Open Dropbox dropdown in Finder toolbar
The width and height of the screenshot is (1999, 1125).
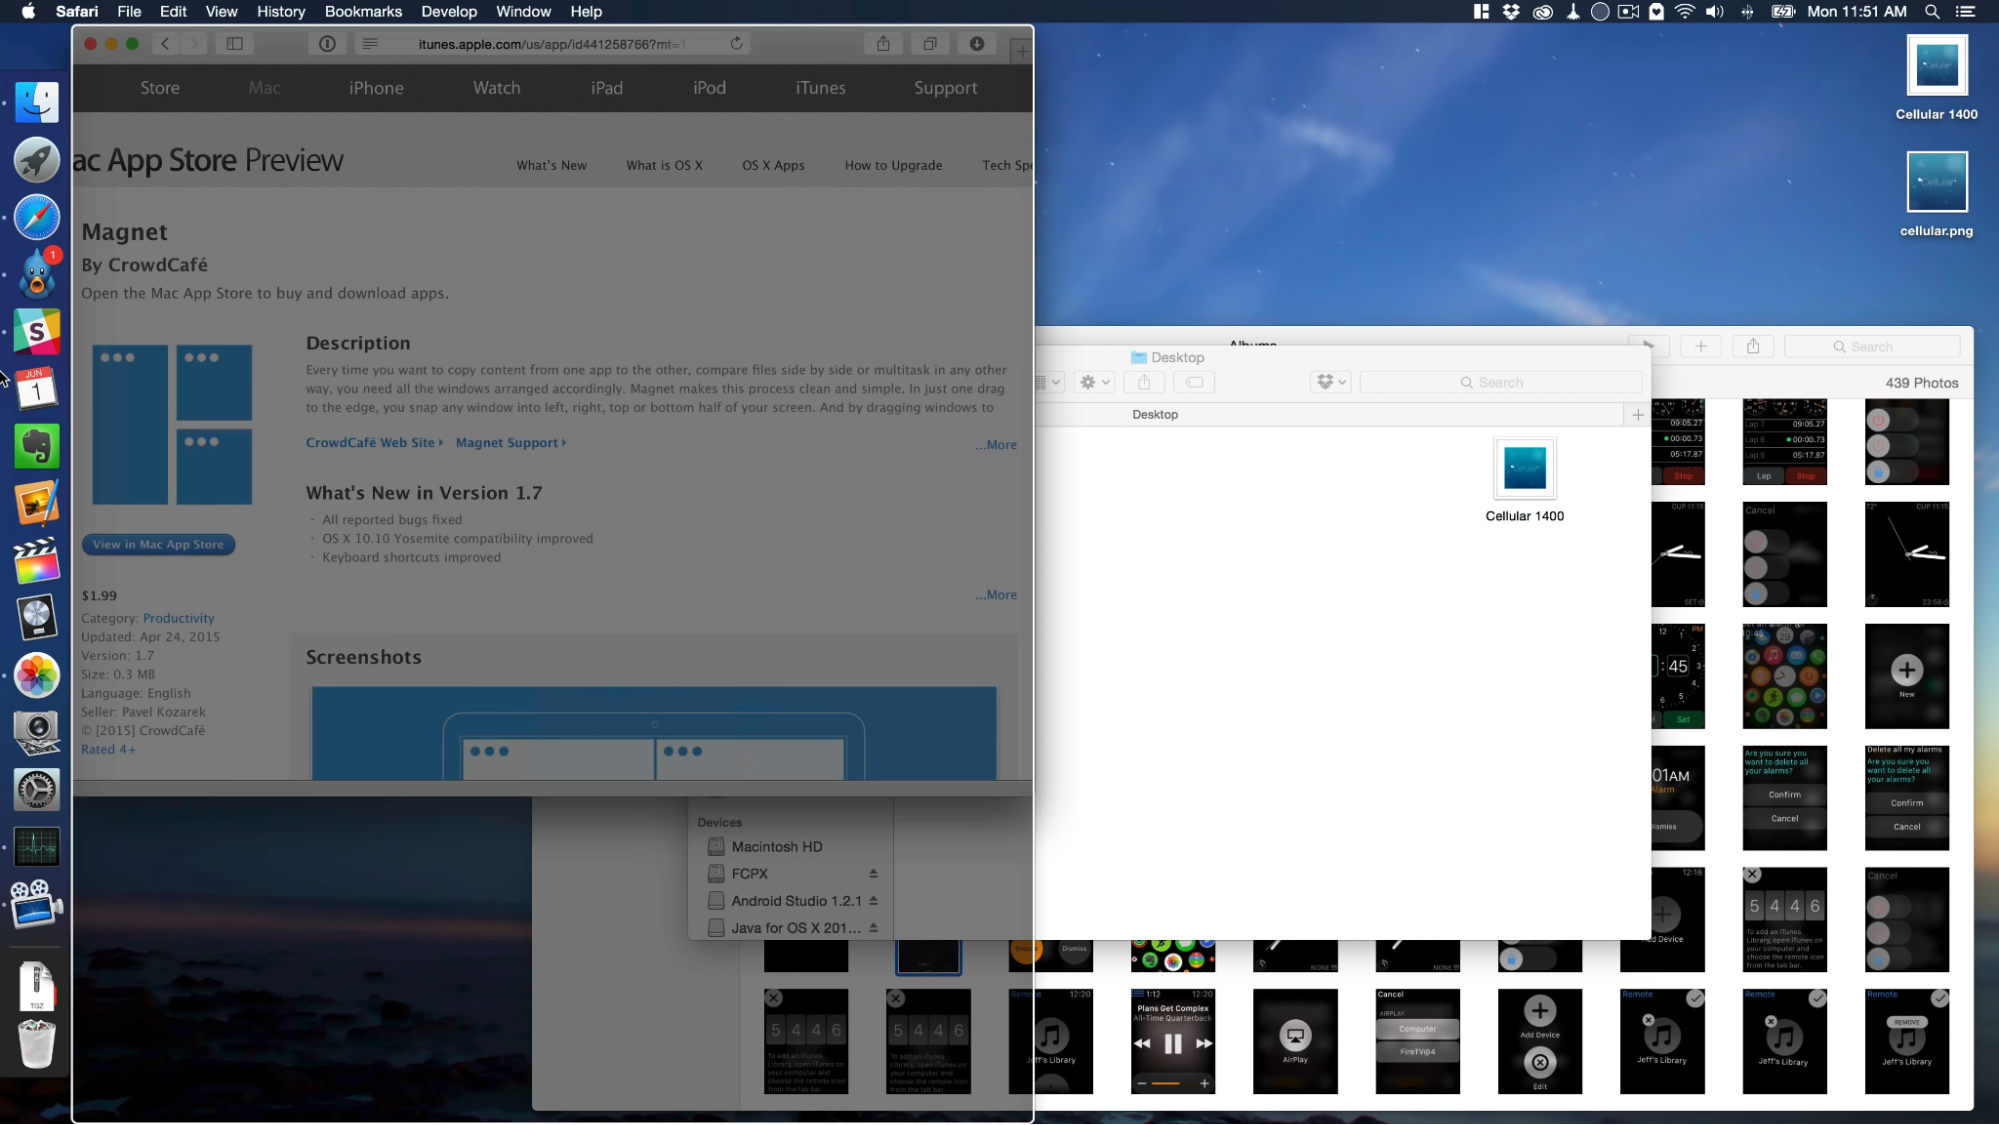pyautogui.click(x=1332, y=382)
